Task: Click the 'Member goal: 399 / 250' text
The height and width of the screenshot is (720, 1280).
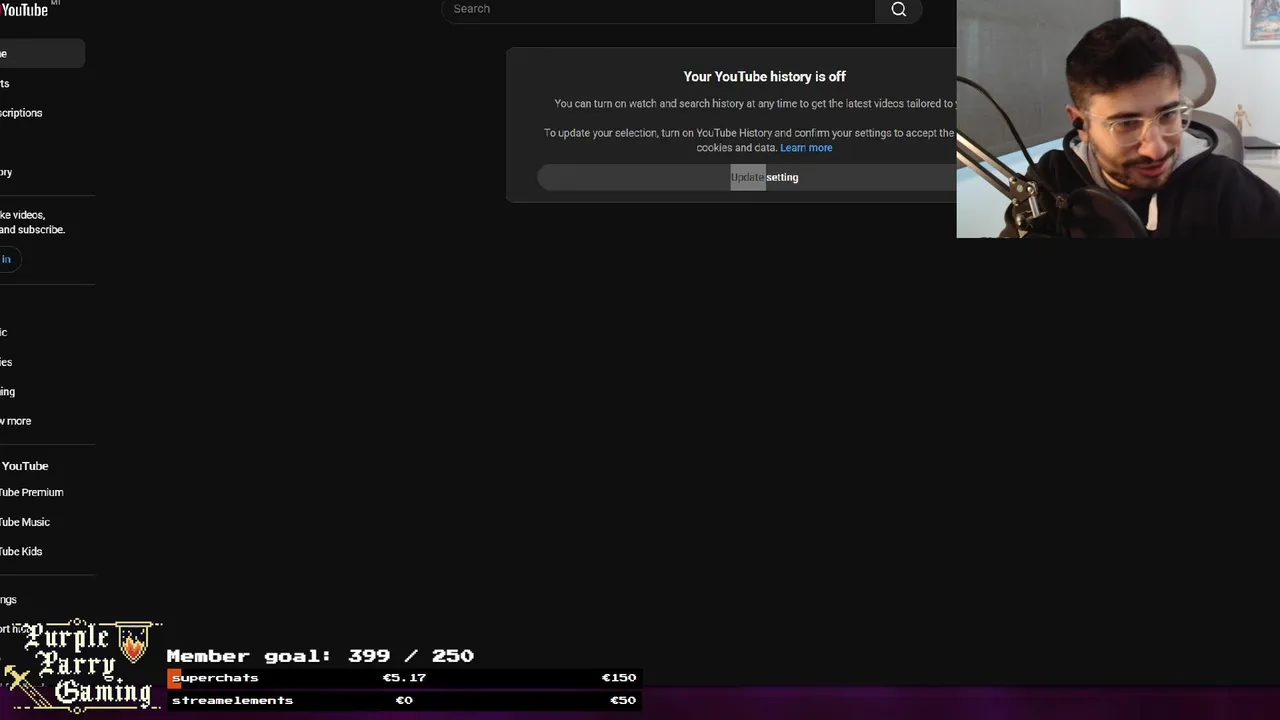Action: (320, 656)
